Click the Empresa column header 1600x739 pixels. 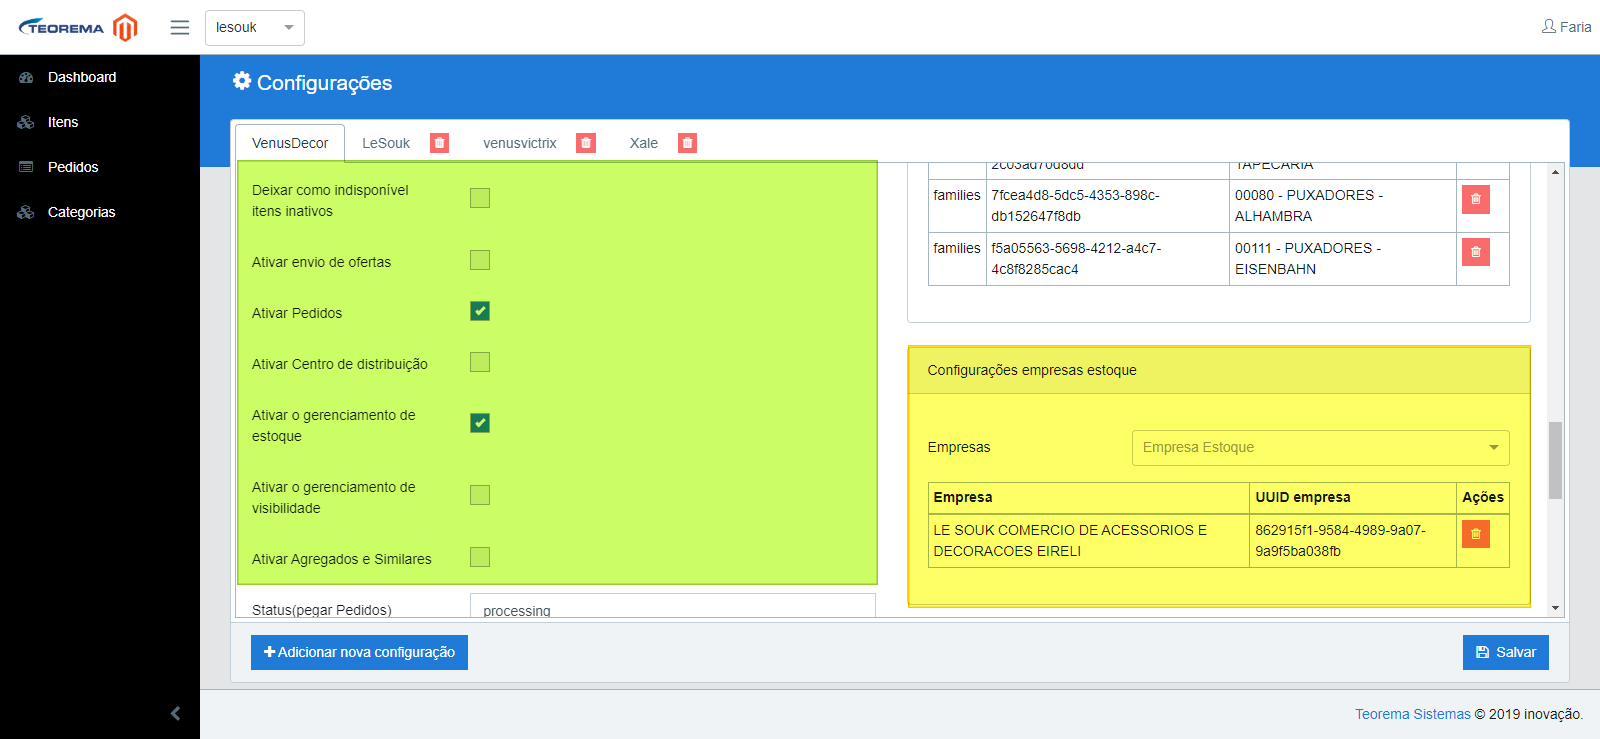tap(1088, 498)
